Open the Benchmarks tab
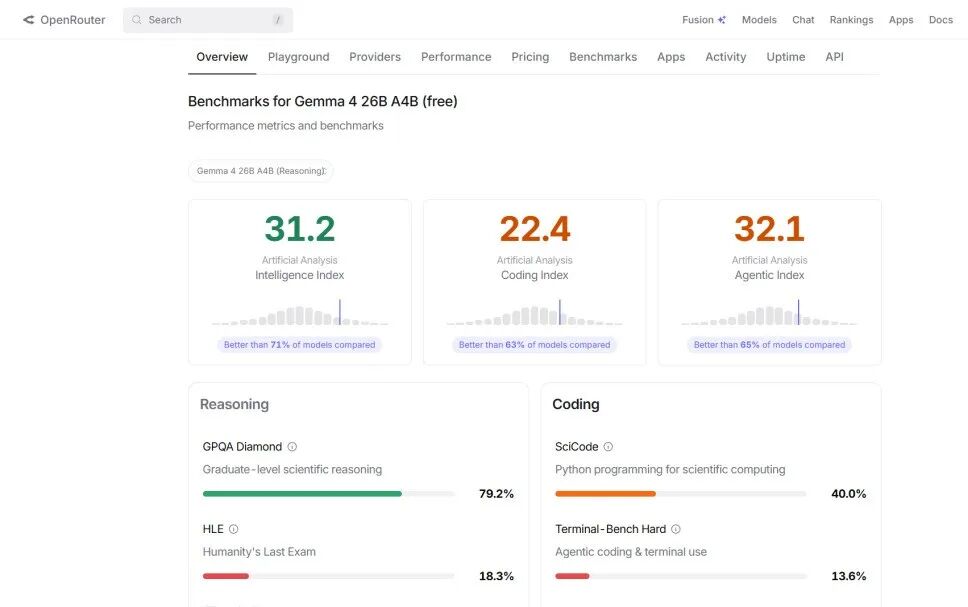The height and width of the screenshot is (607, 968). pos(603,57)
